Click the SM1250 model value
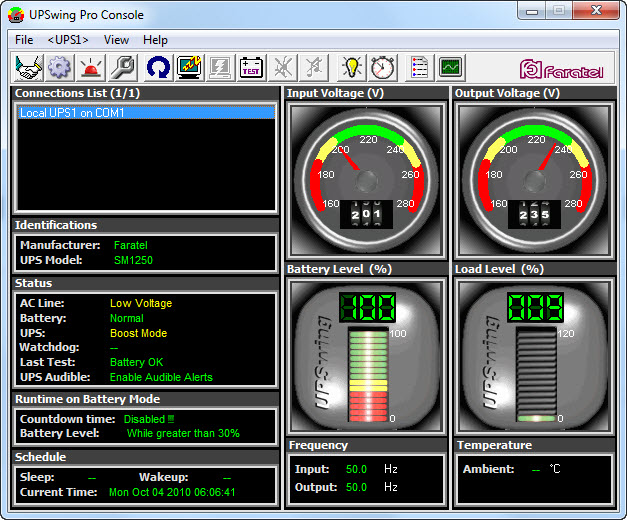627x520 pixels. (133, 260)
